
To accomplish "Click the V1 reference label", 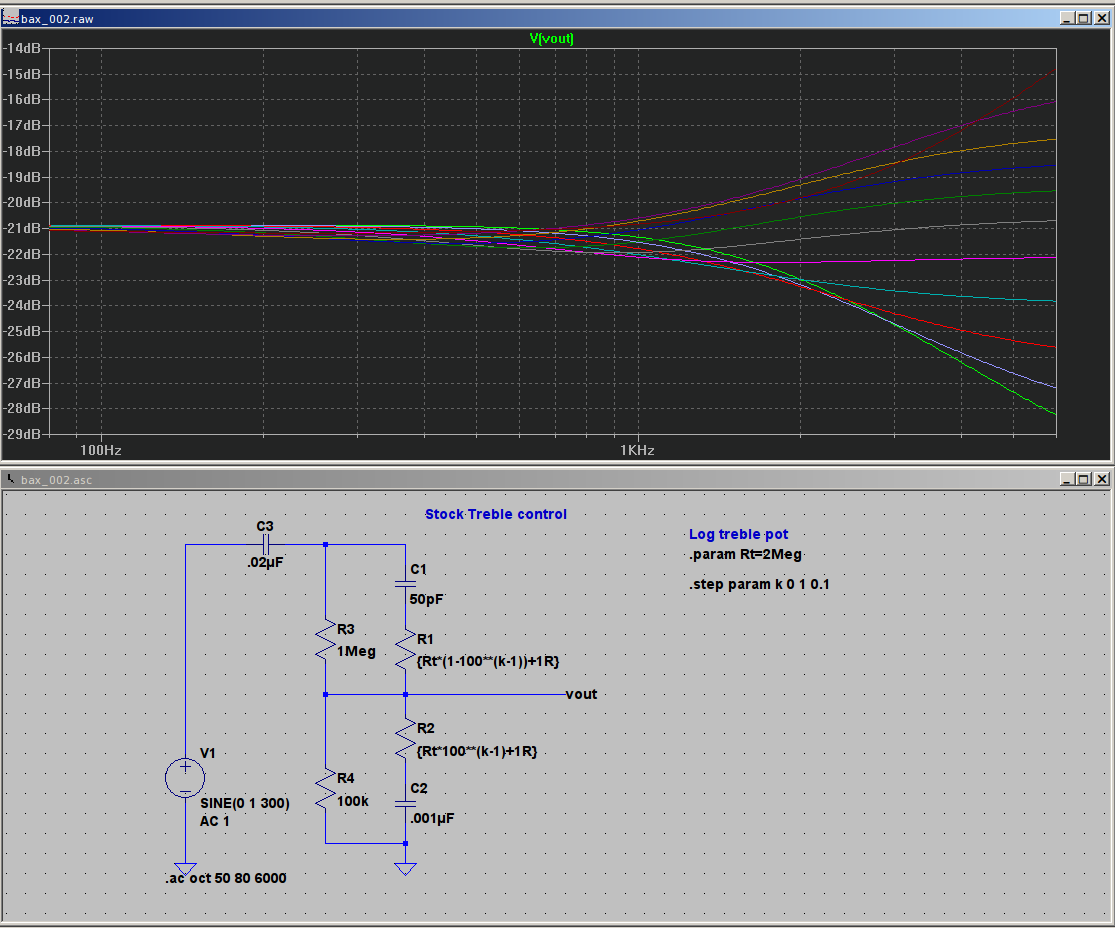I will [x=208, y=753].
